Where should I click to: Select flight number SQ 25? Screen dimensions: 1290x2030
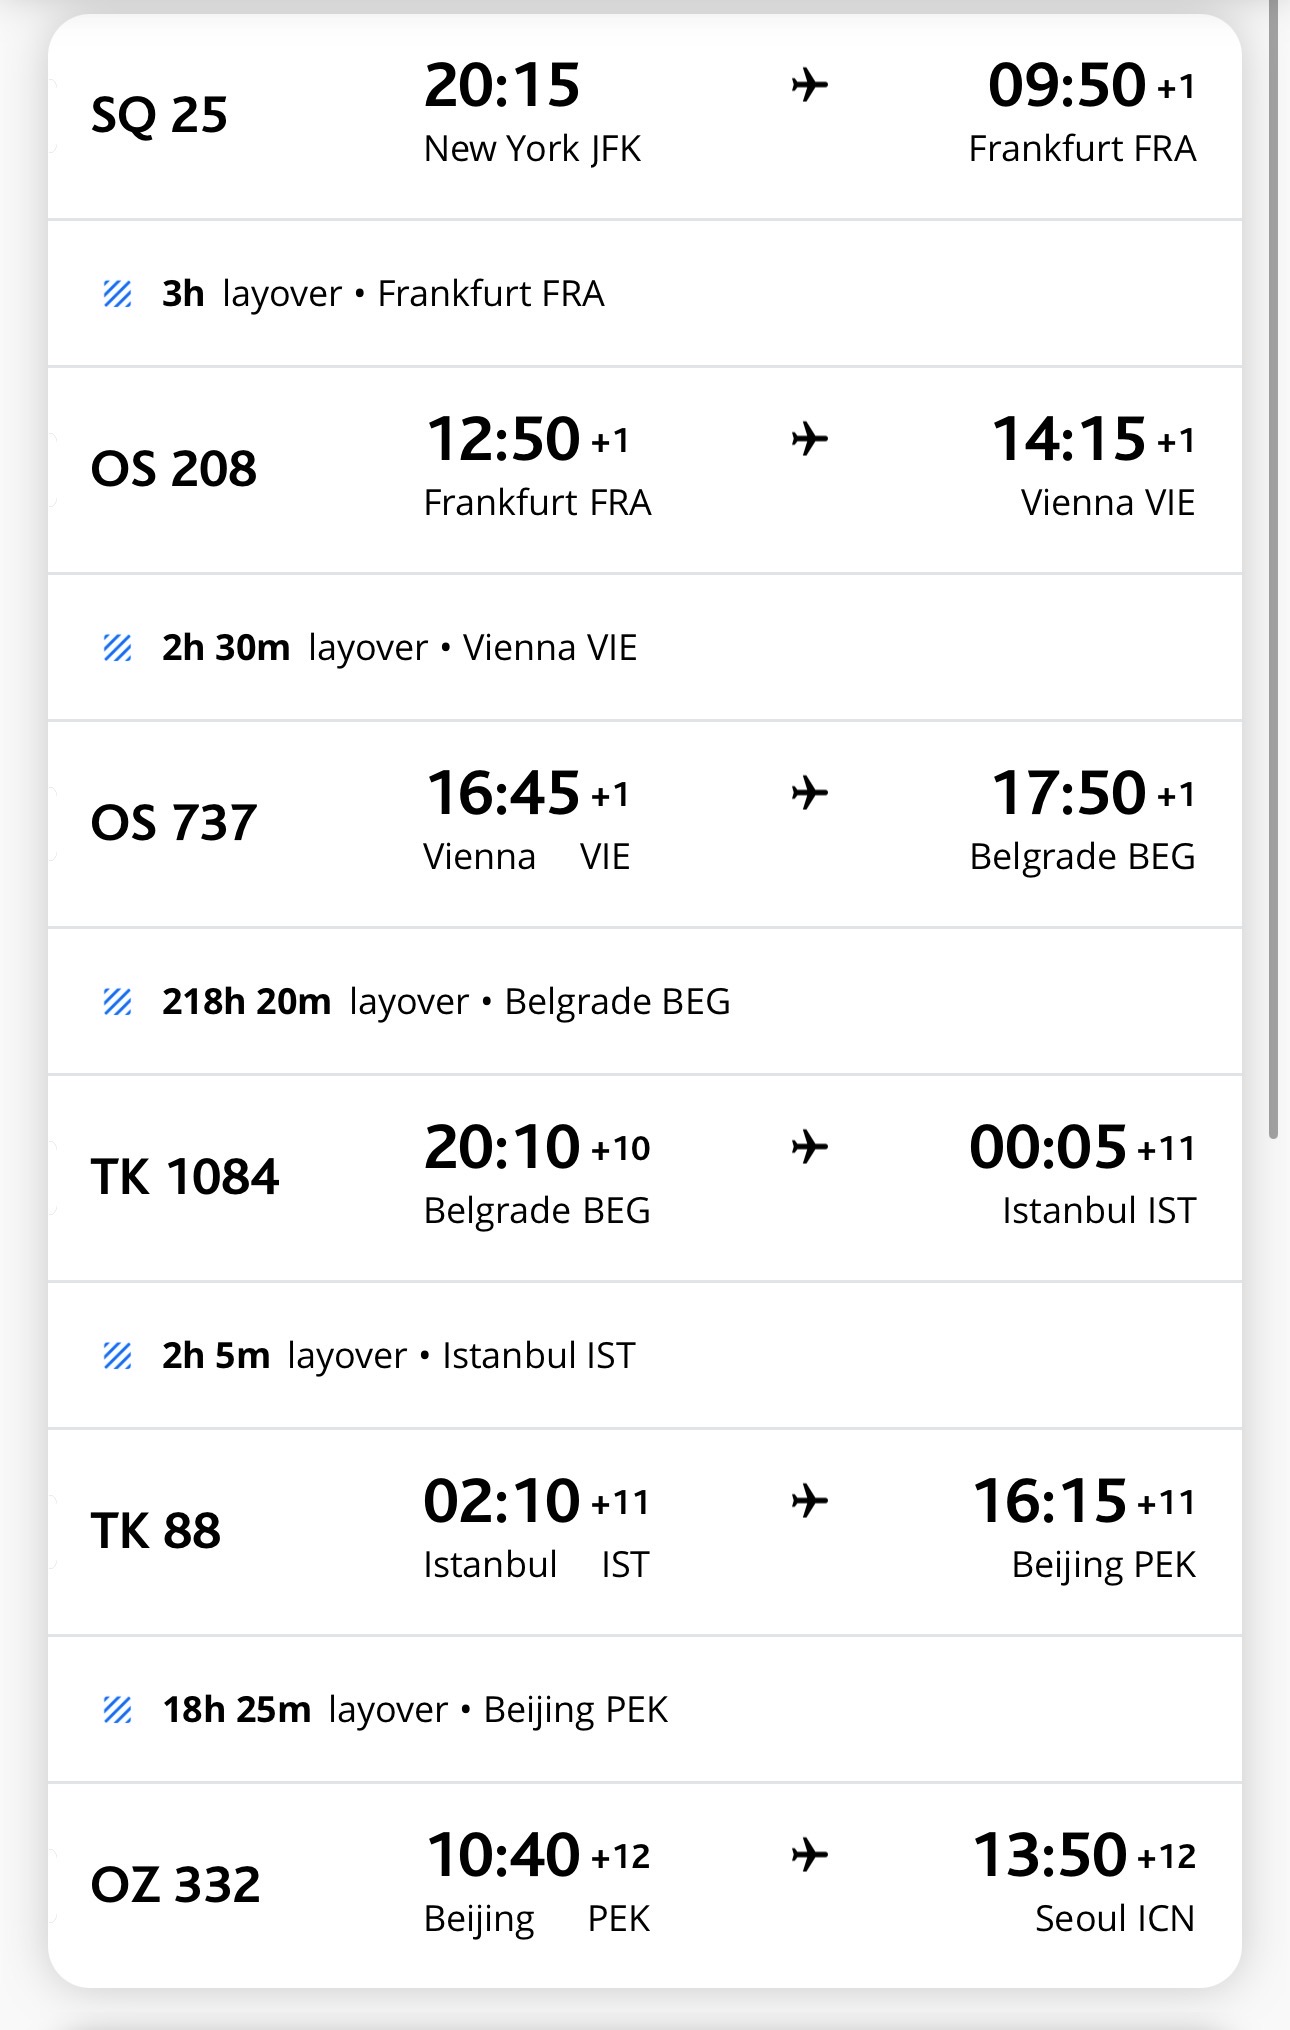[x=159, y=115]
